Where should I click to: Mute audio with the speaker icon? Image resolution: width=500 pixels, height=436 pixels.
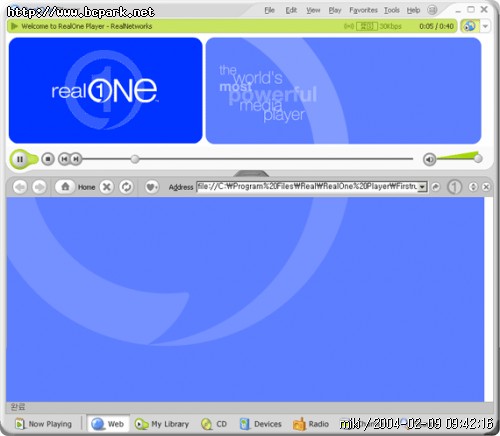429,160
